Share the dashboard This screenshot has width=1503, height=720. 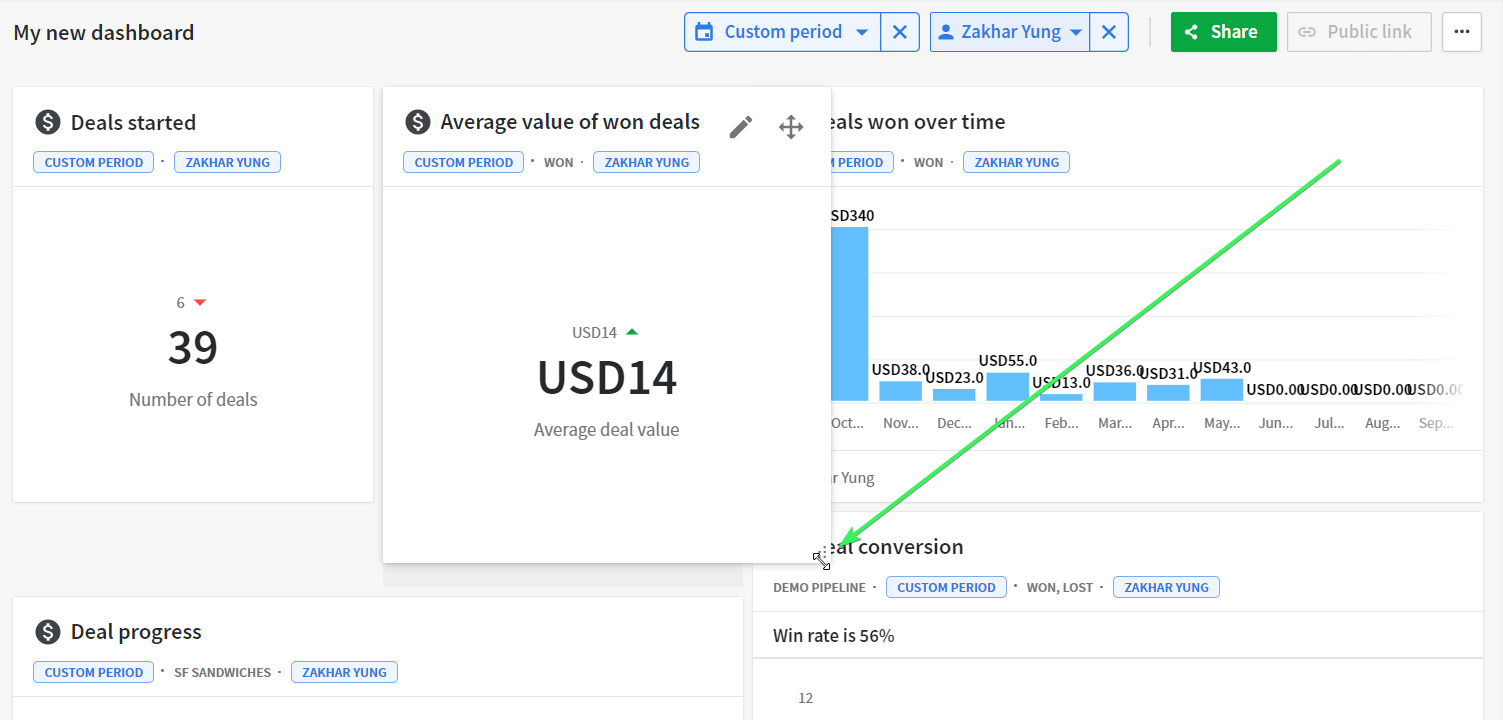point(1224,32)
